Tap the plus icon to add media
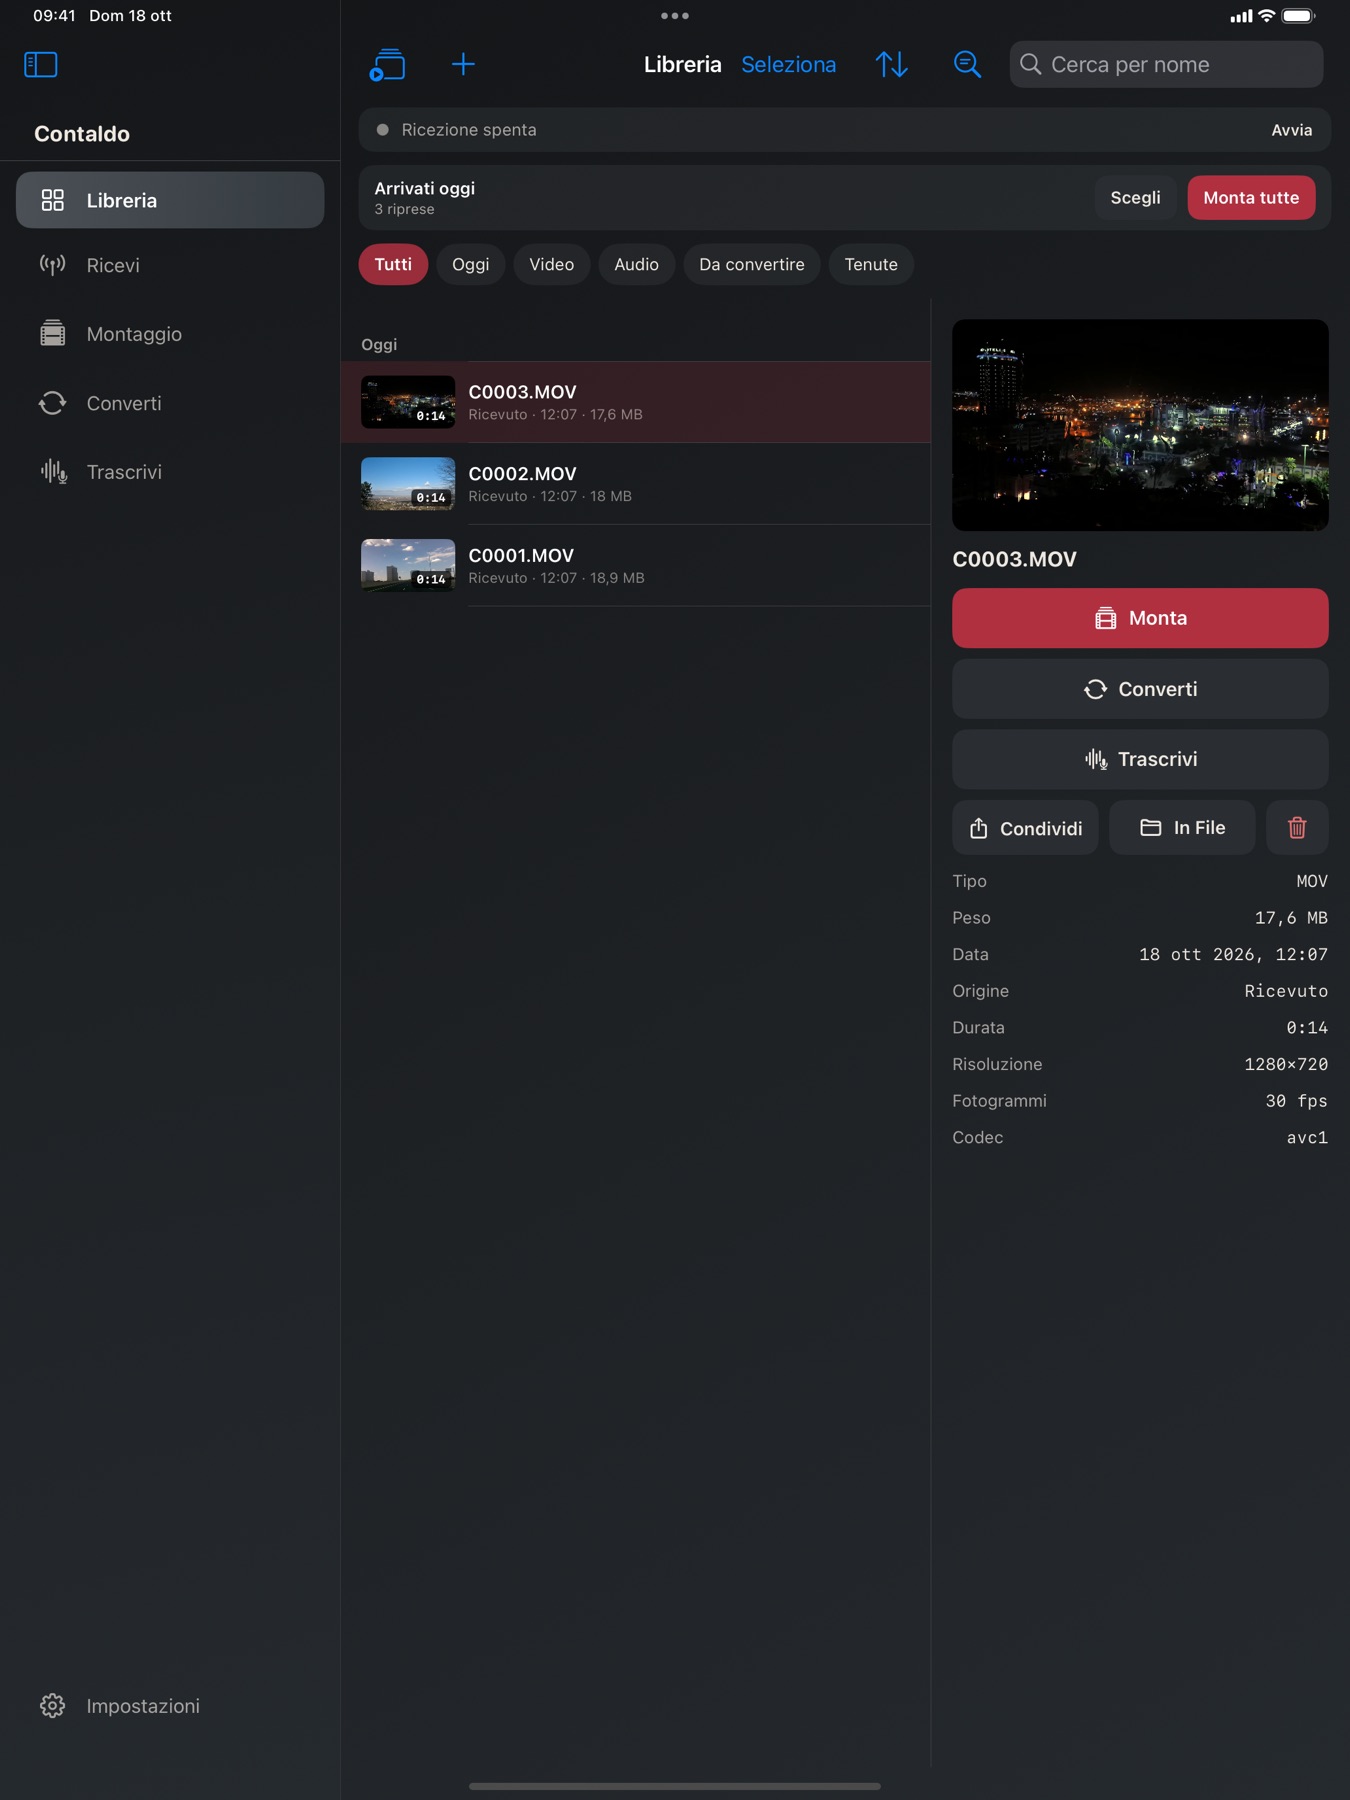This screenshot has height=1800, width=1350. tap(463, 65)
